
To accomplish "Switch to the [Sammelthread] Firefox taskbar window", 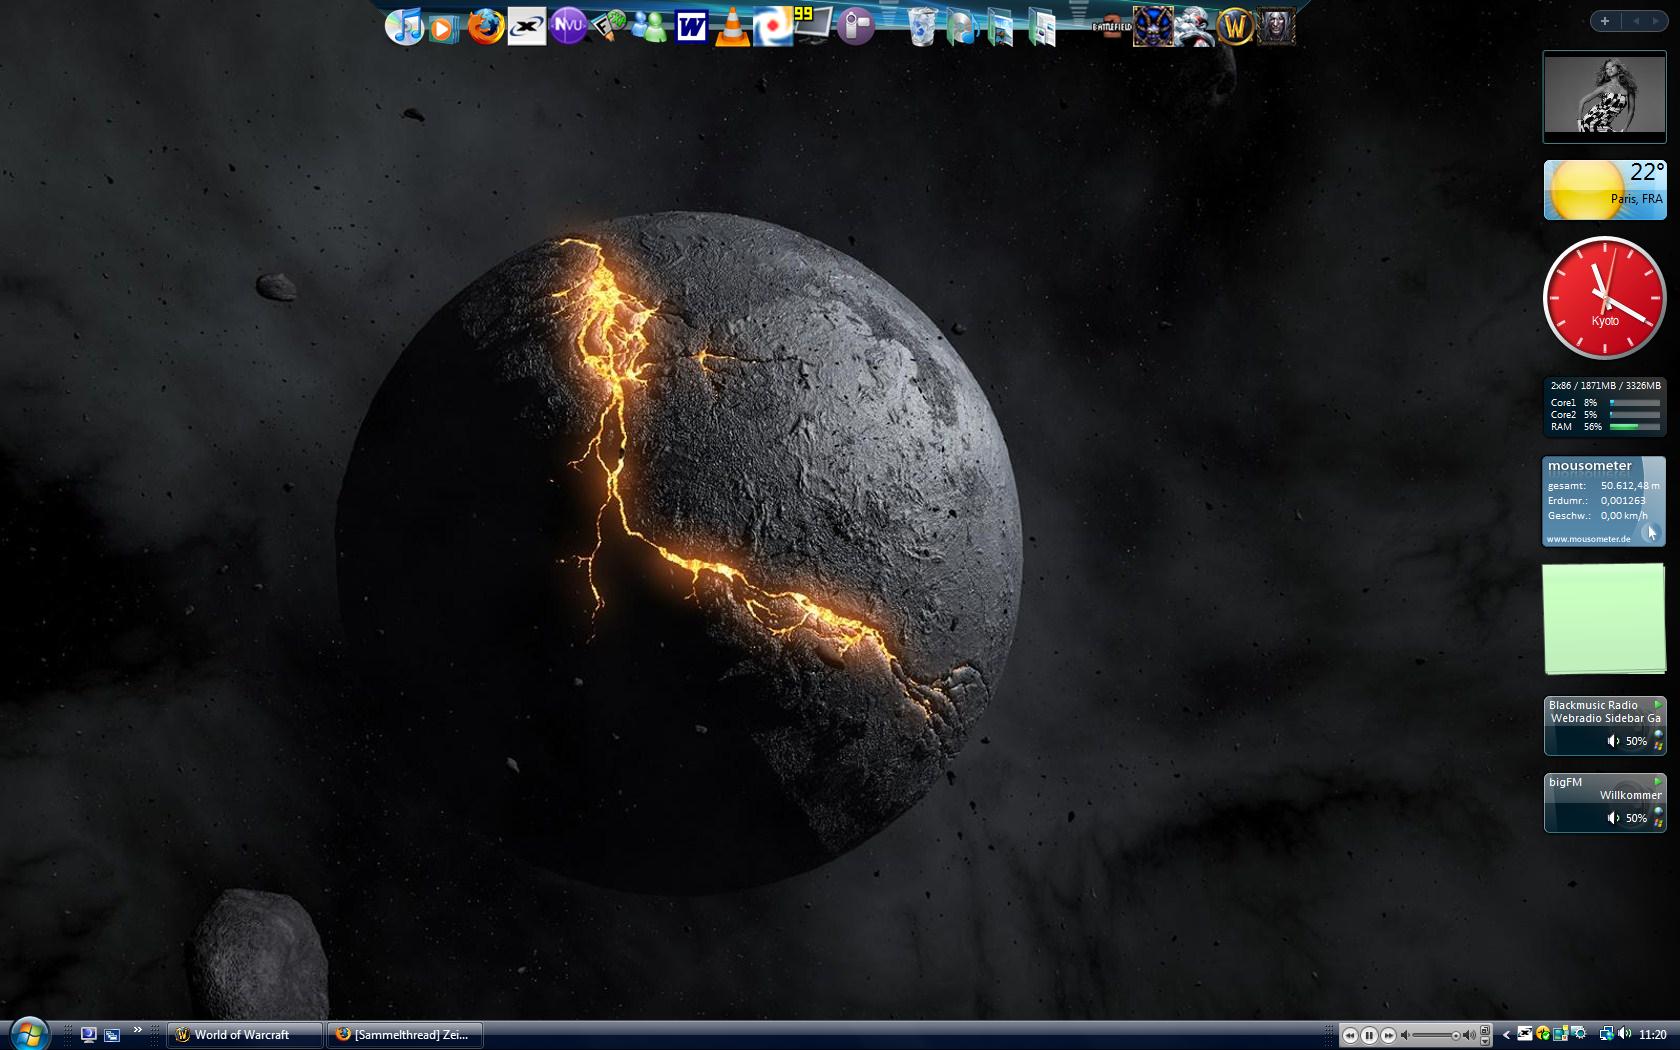I will pos(405,1035).
